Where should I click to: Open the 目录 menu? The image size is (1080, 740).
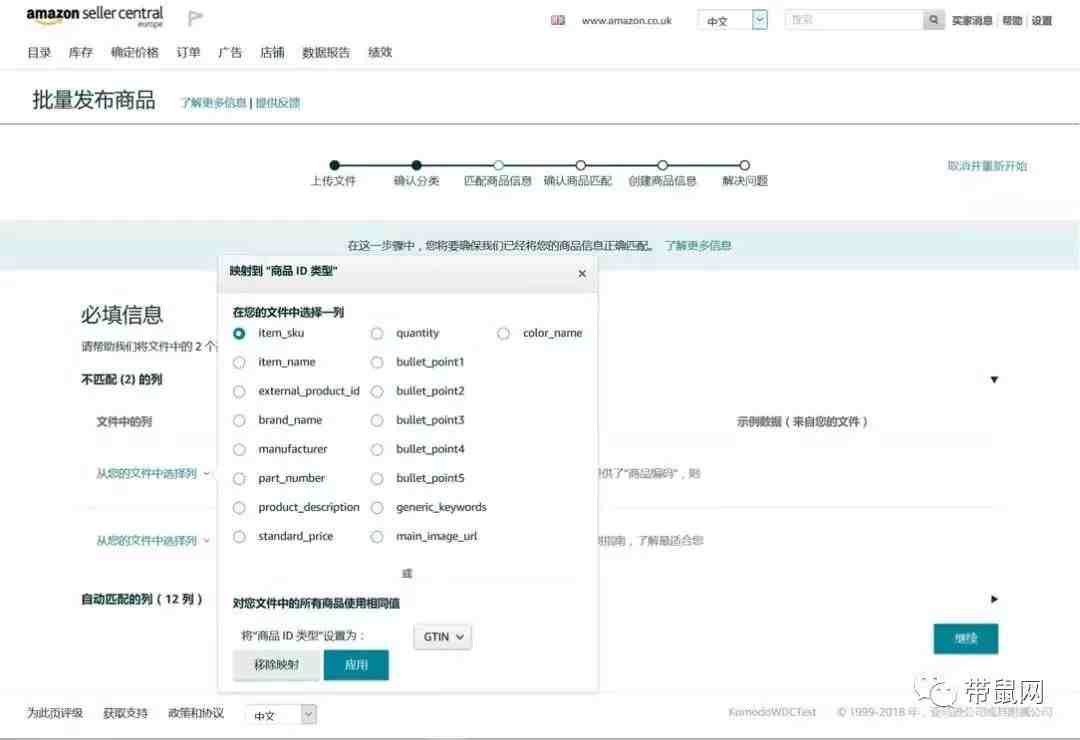point(39,52)
